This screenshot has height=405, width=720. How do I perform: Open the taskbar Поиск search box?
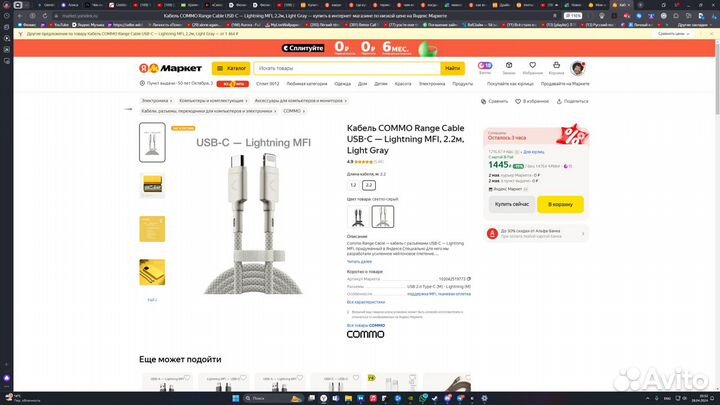273,398
